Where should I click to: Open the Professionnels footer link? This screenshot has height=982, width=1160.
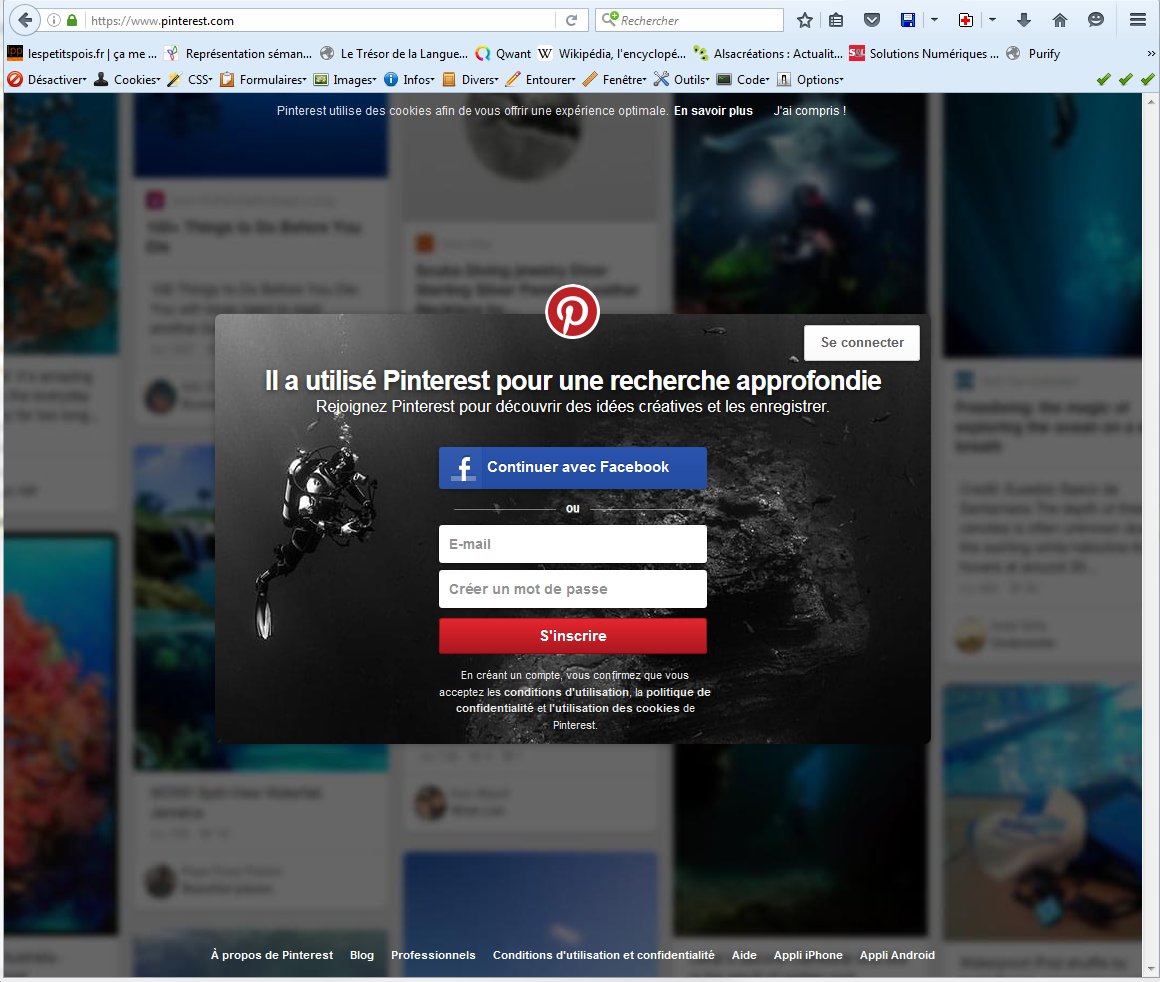tap(433, 955)
